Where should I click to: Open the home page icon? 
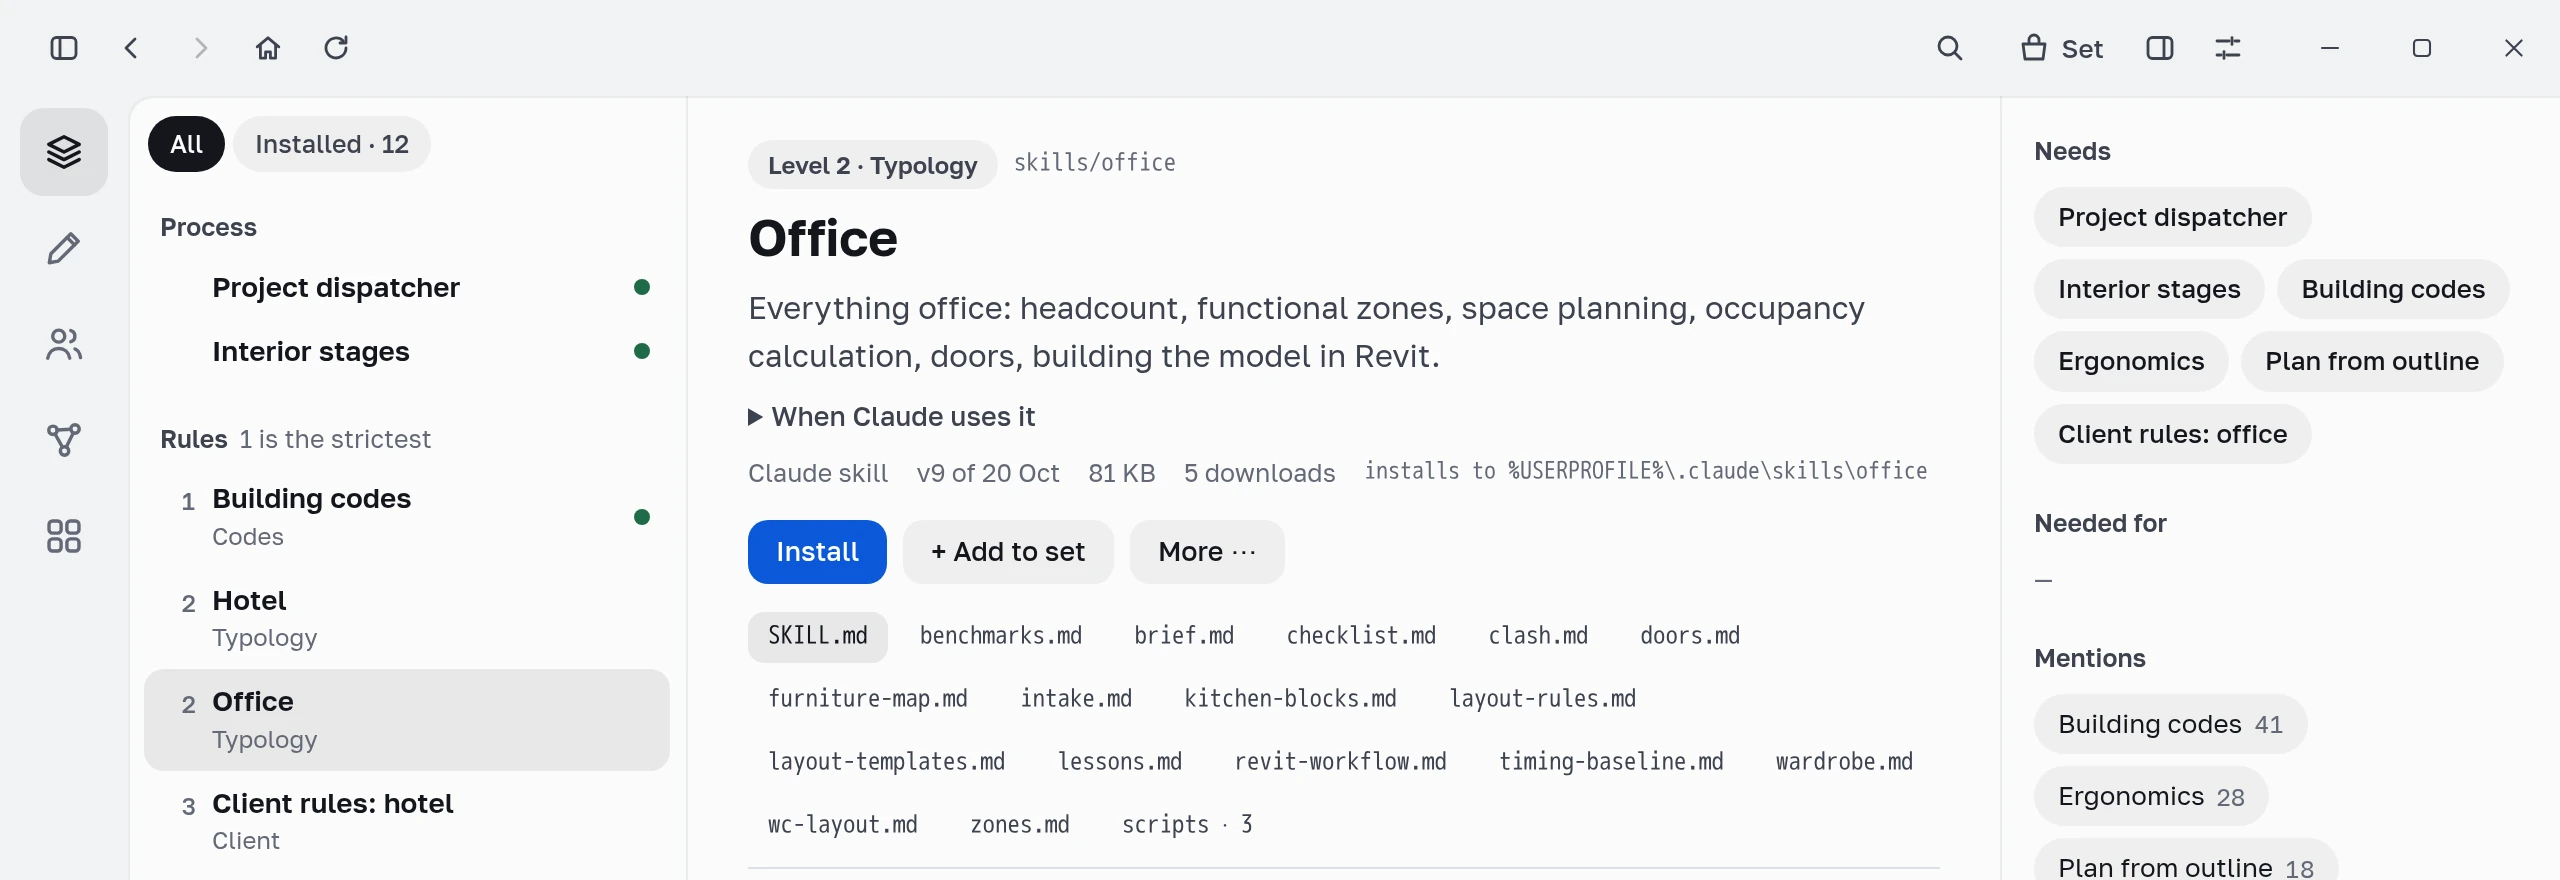[268, 48]
